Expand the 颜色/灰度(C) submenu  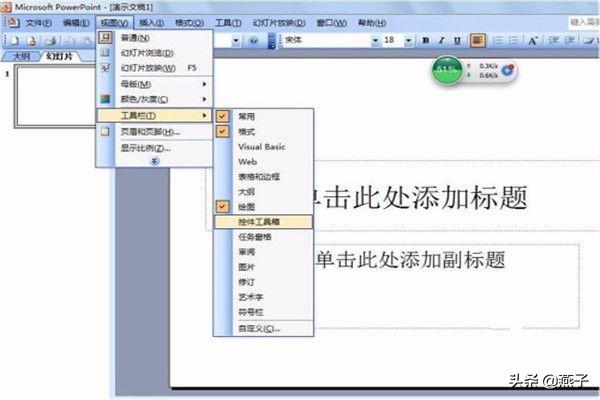154,99
